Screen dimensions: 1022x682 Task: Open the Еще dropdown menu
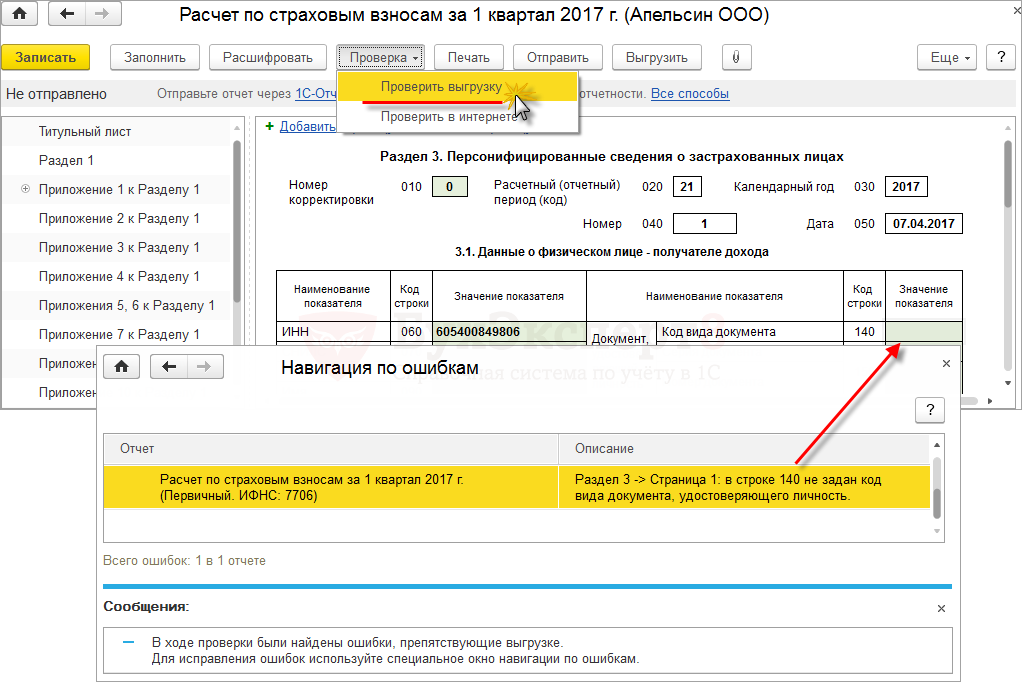point(950,58)
